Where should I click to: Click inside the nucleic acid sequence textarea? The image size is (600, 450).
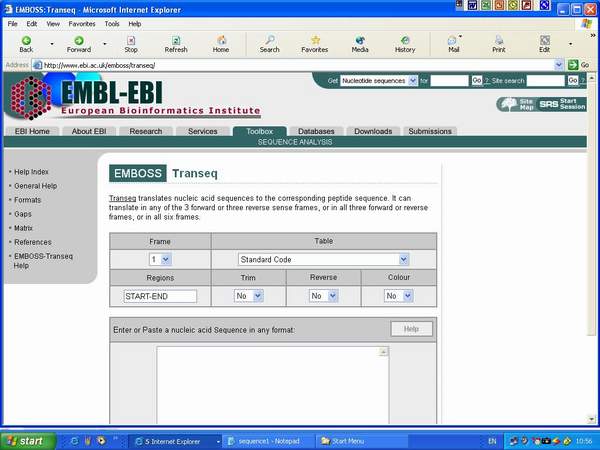pyautogui.click(x=272, y=385)
